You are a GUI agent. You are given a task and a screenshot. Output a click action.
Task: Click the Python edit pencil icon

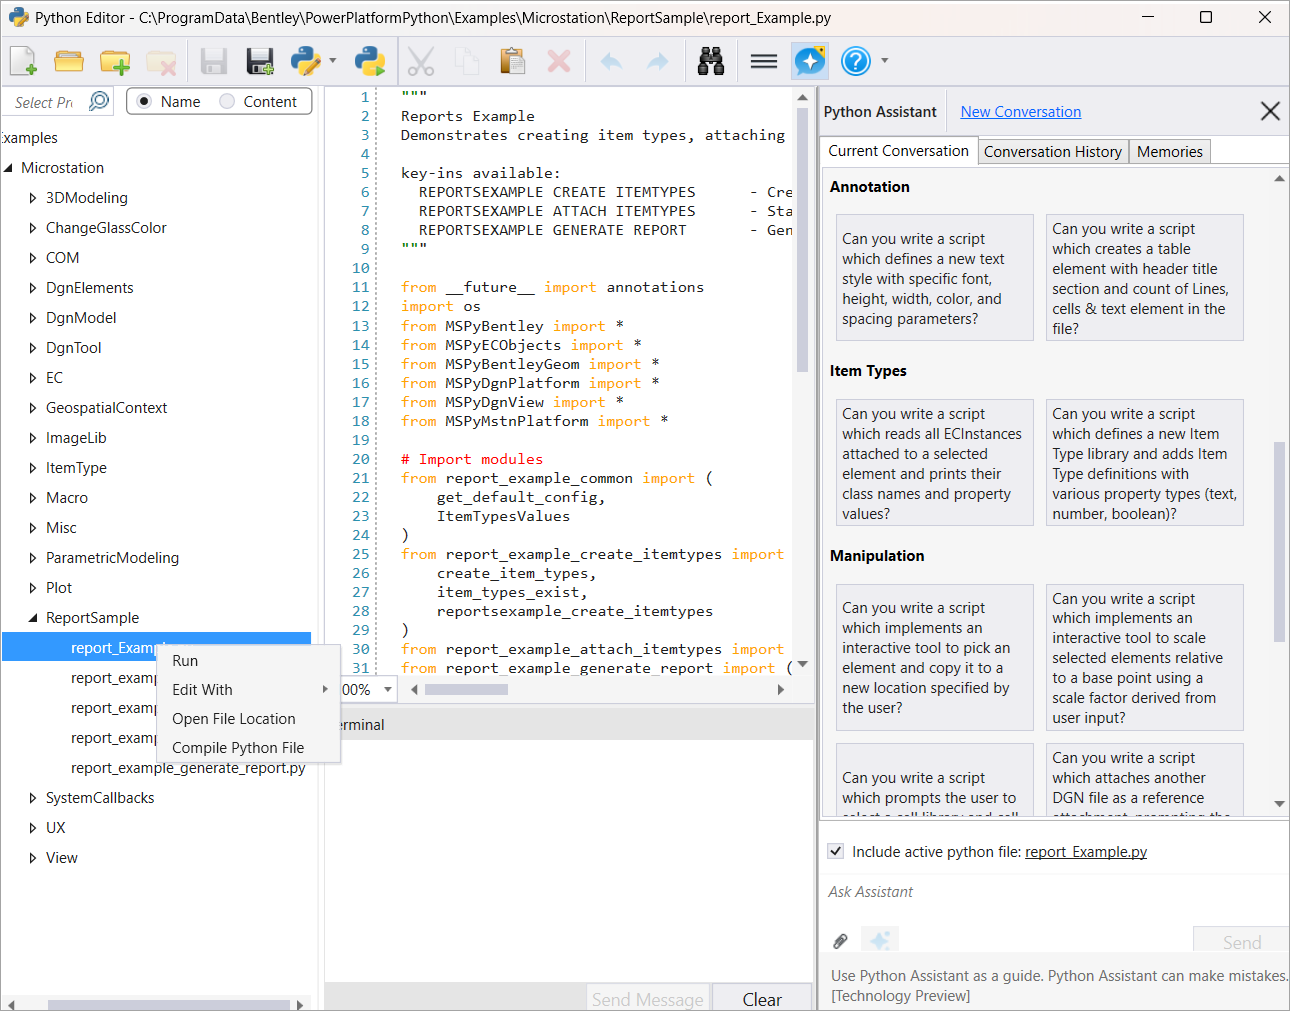tap(306, 61)
